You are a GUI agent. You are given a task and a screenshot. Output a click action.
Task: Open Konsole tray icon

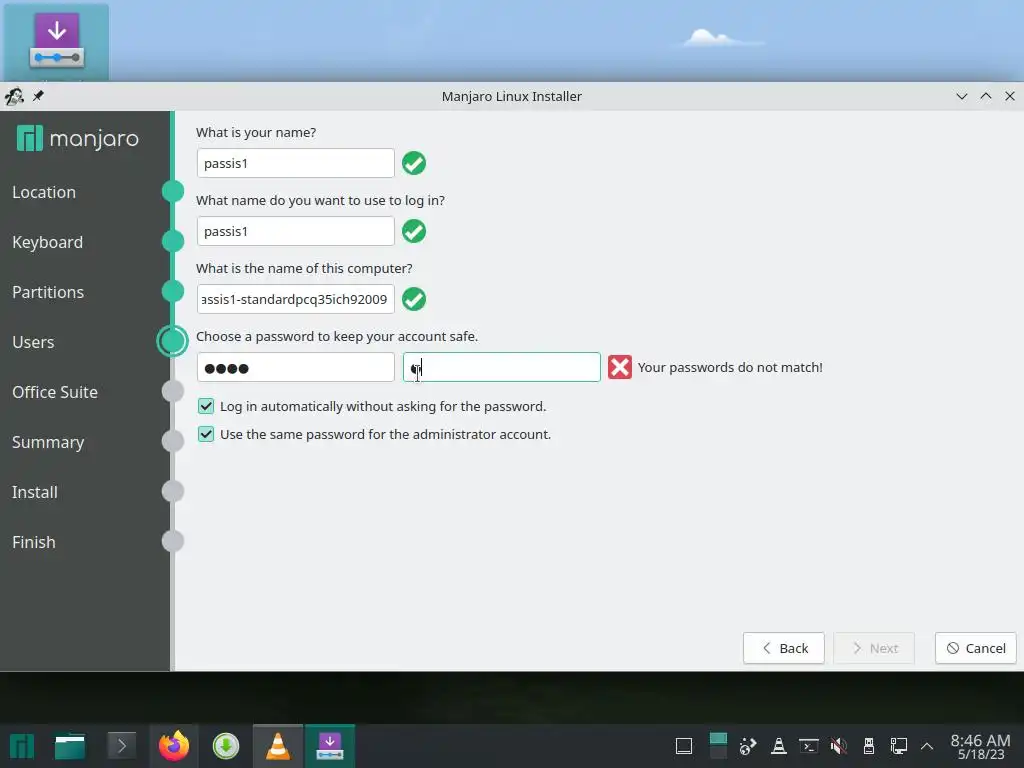808,746
